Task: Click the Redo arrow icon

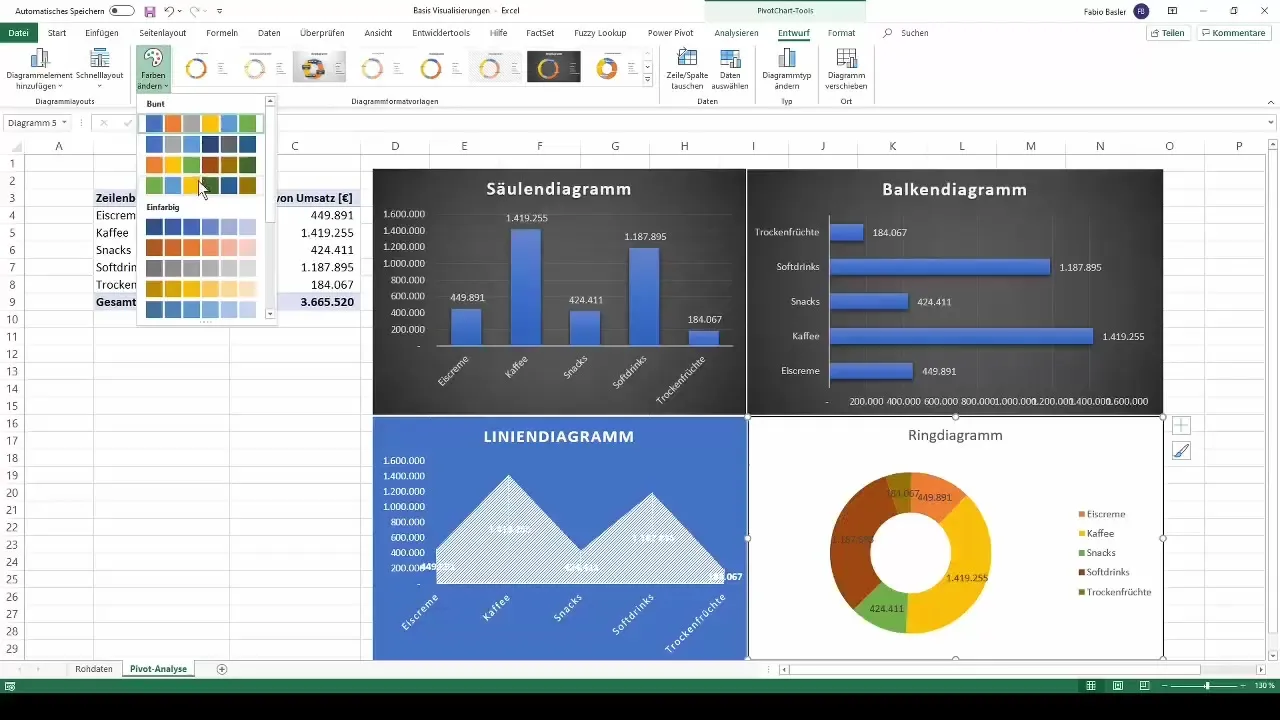Action: [x=194, y=10]
